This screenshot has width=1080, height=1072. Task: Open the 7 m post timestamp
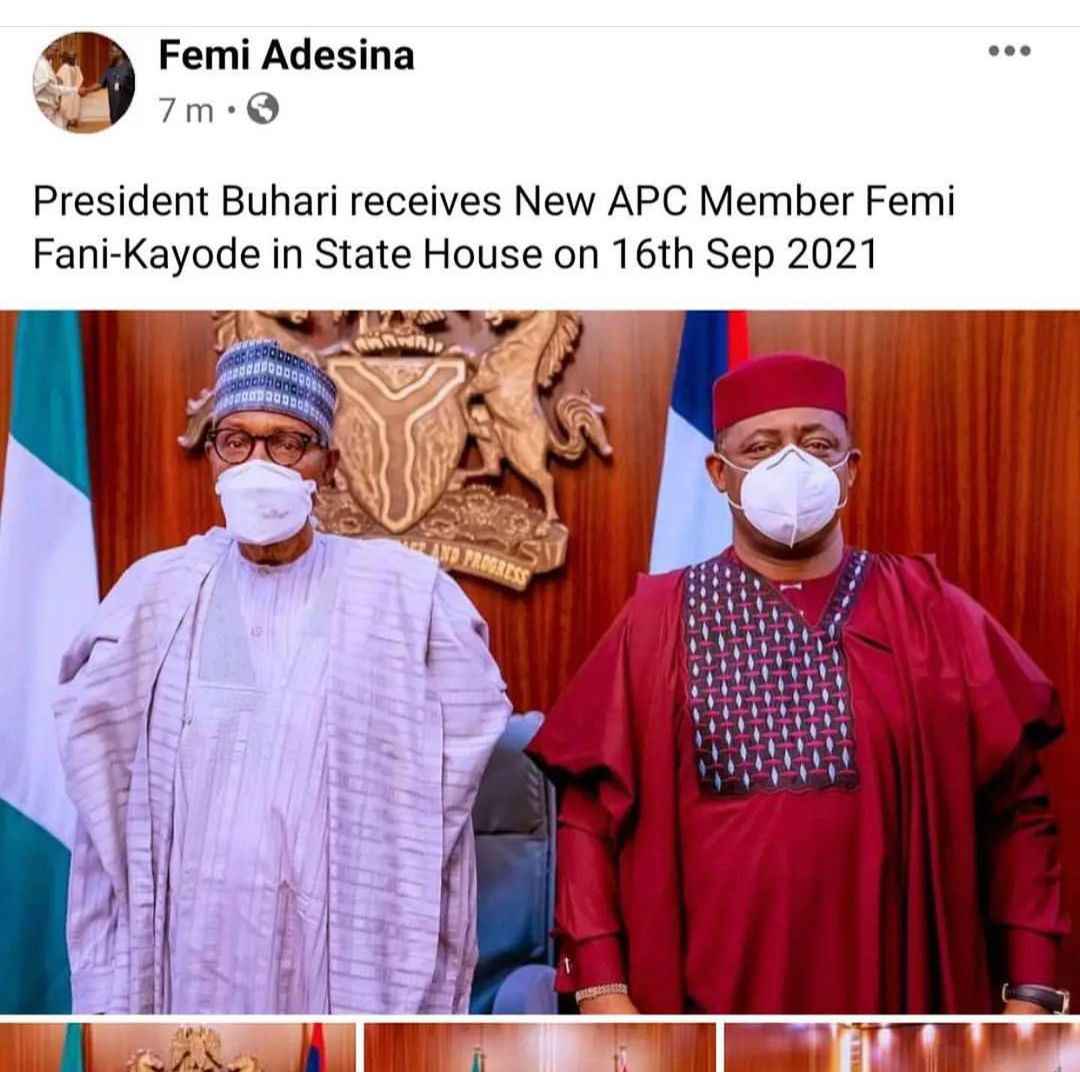click(186, 110)
